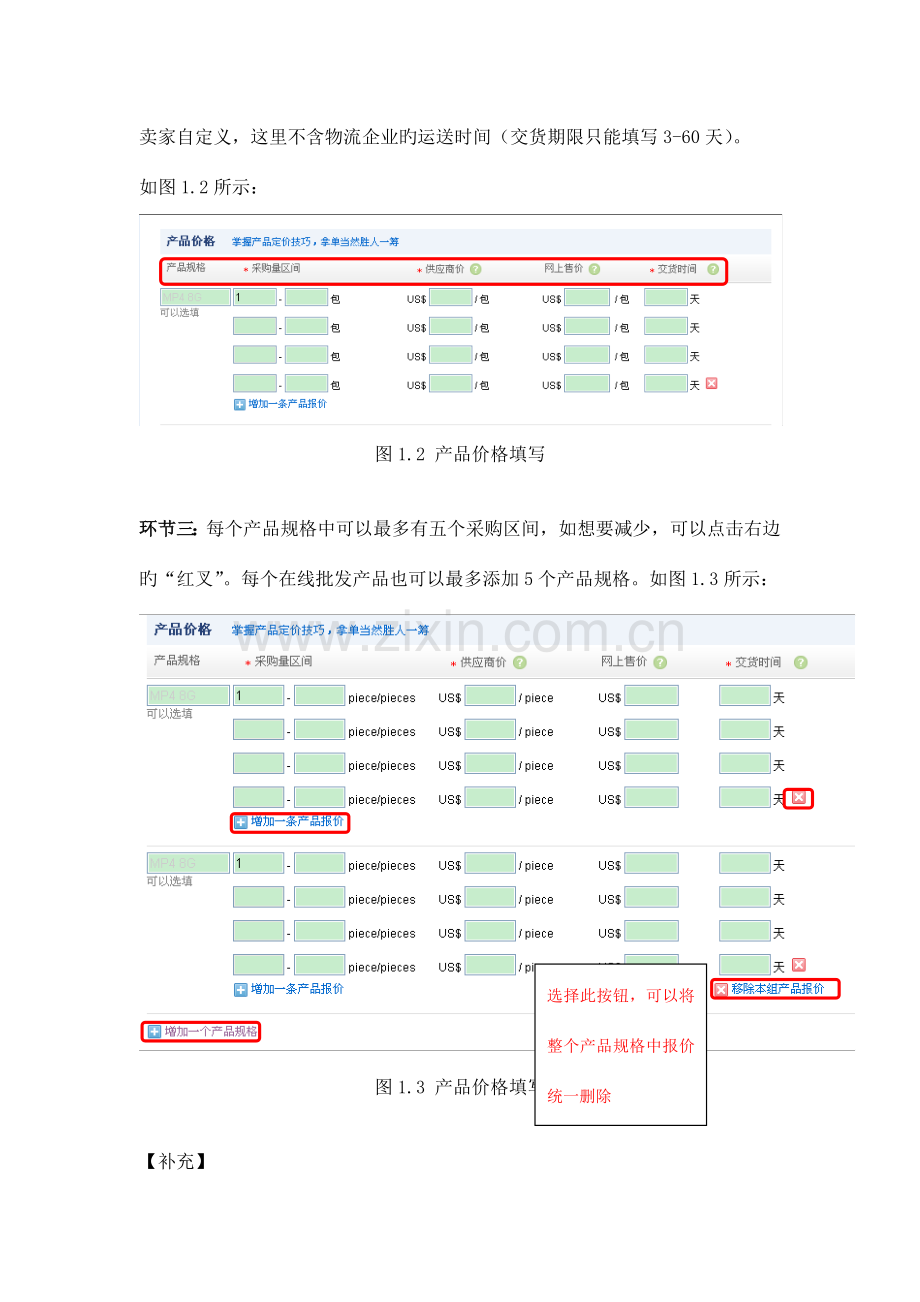Click help icon beside 供应商价 in Figure 1.3

click(520, 662)
